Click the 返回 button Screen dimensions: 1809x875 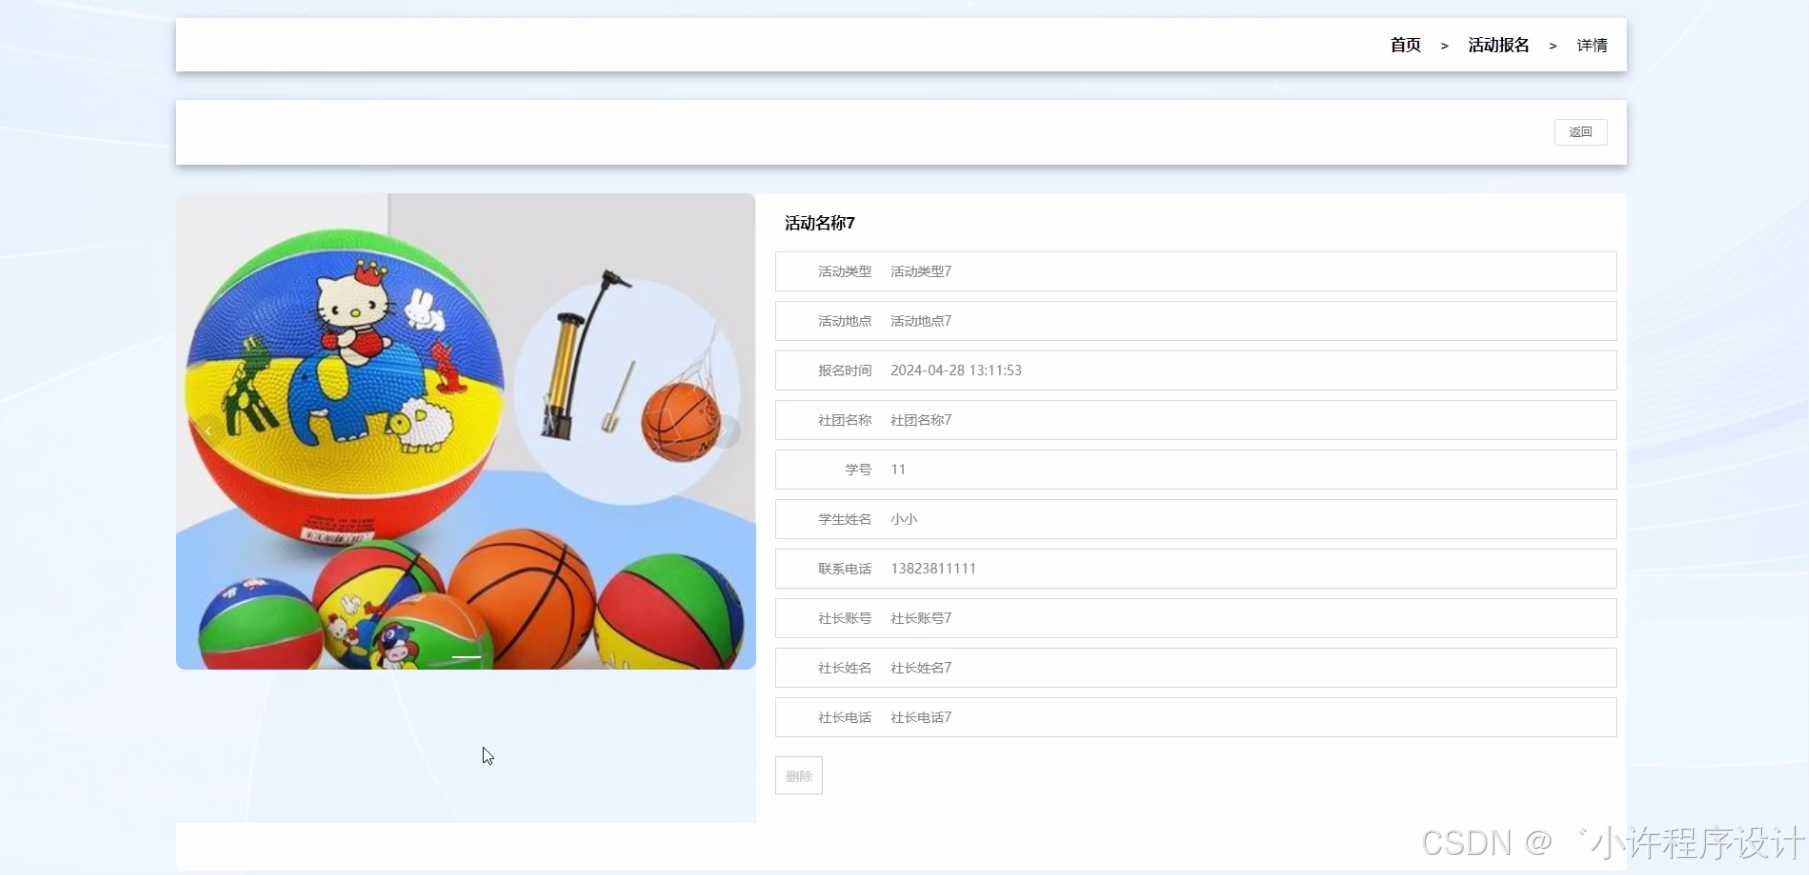(x=1580, y=132)
